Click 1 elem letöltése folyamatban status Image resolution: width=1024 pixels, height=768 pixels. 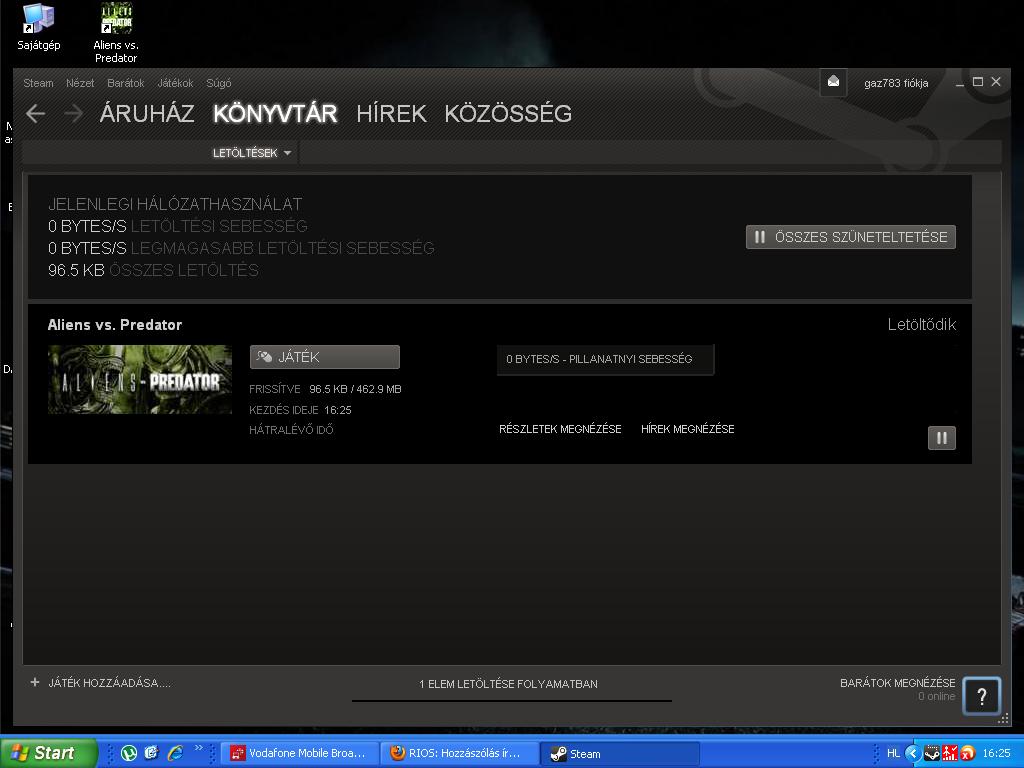[508, 684]
